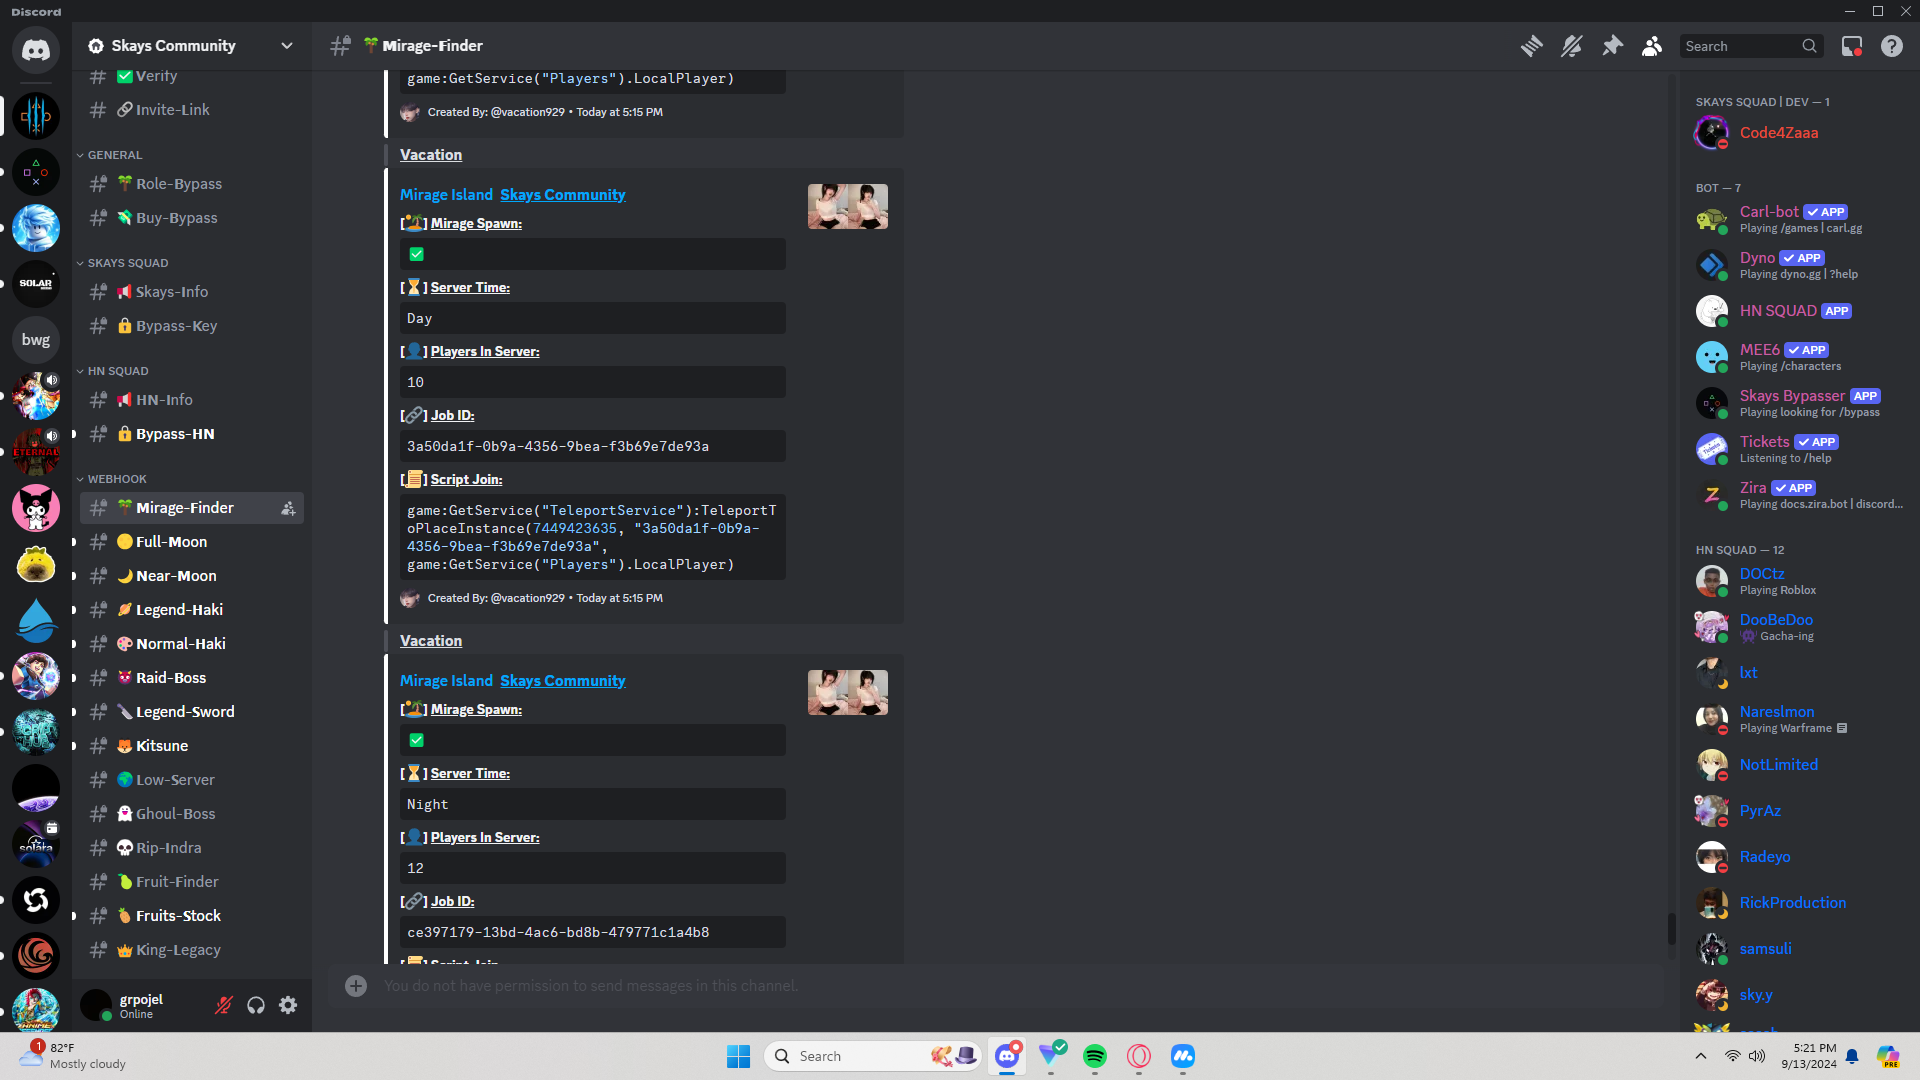This screenshot has height=1080, width=1920.
Task: Open Skays Bypasser bot profile
Action: [x=1795, y=403]
